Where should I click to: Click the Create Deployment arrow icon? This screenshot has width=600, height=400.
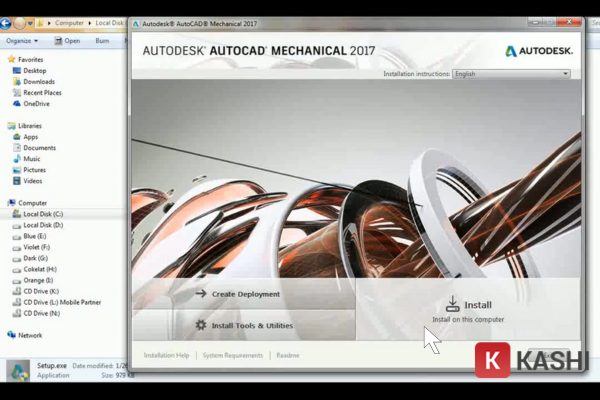[201, 294]
